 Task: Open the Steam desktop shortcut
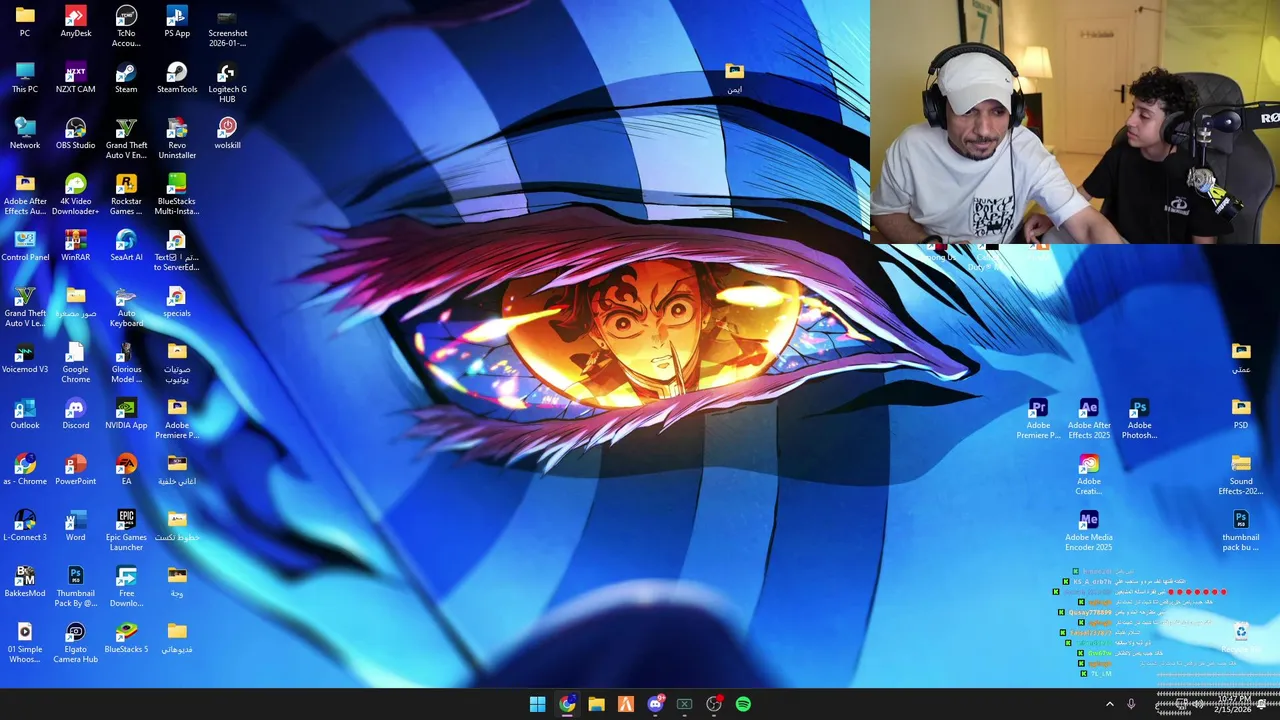[x=126, y=78]
